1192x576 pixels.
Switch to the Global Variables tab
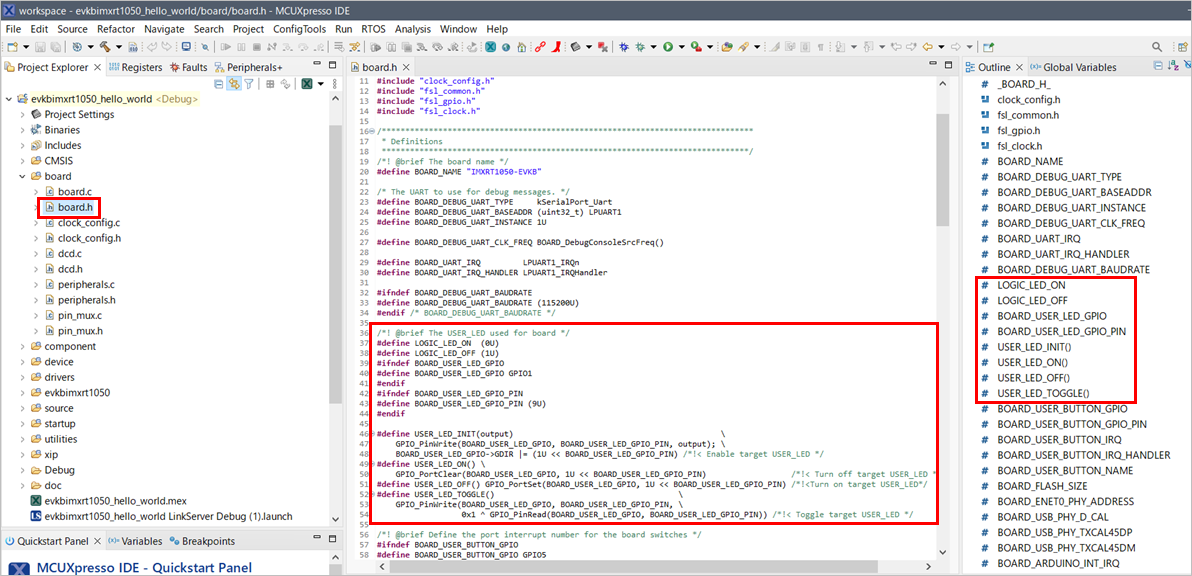[1073, 67]
